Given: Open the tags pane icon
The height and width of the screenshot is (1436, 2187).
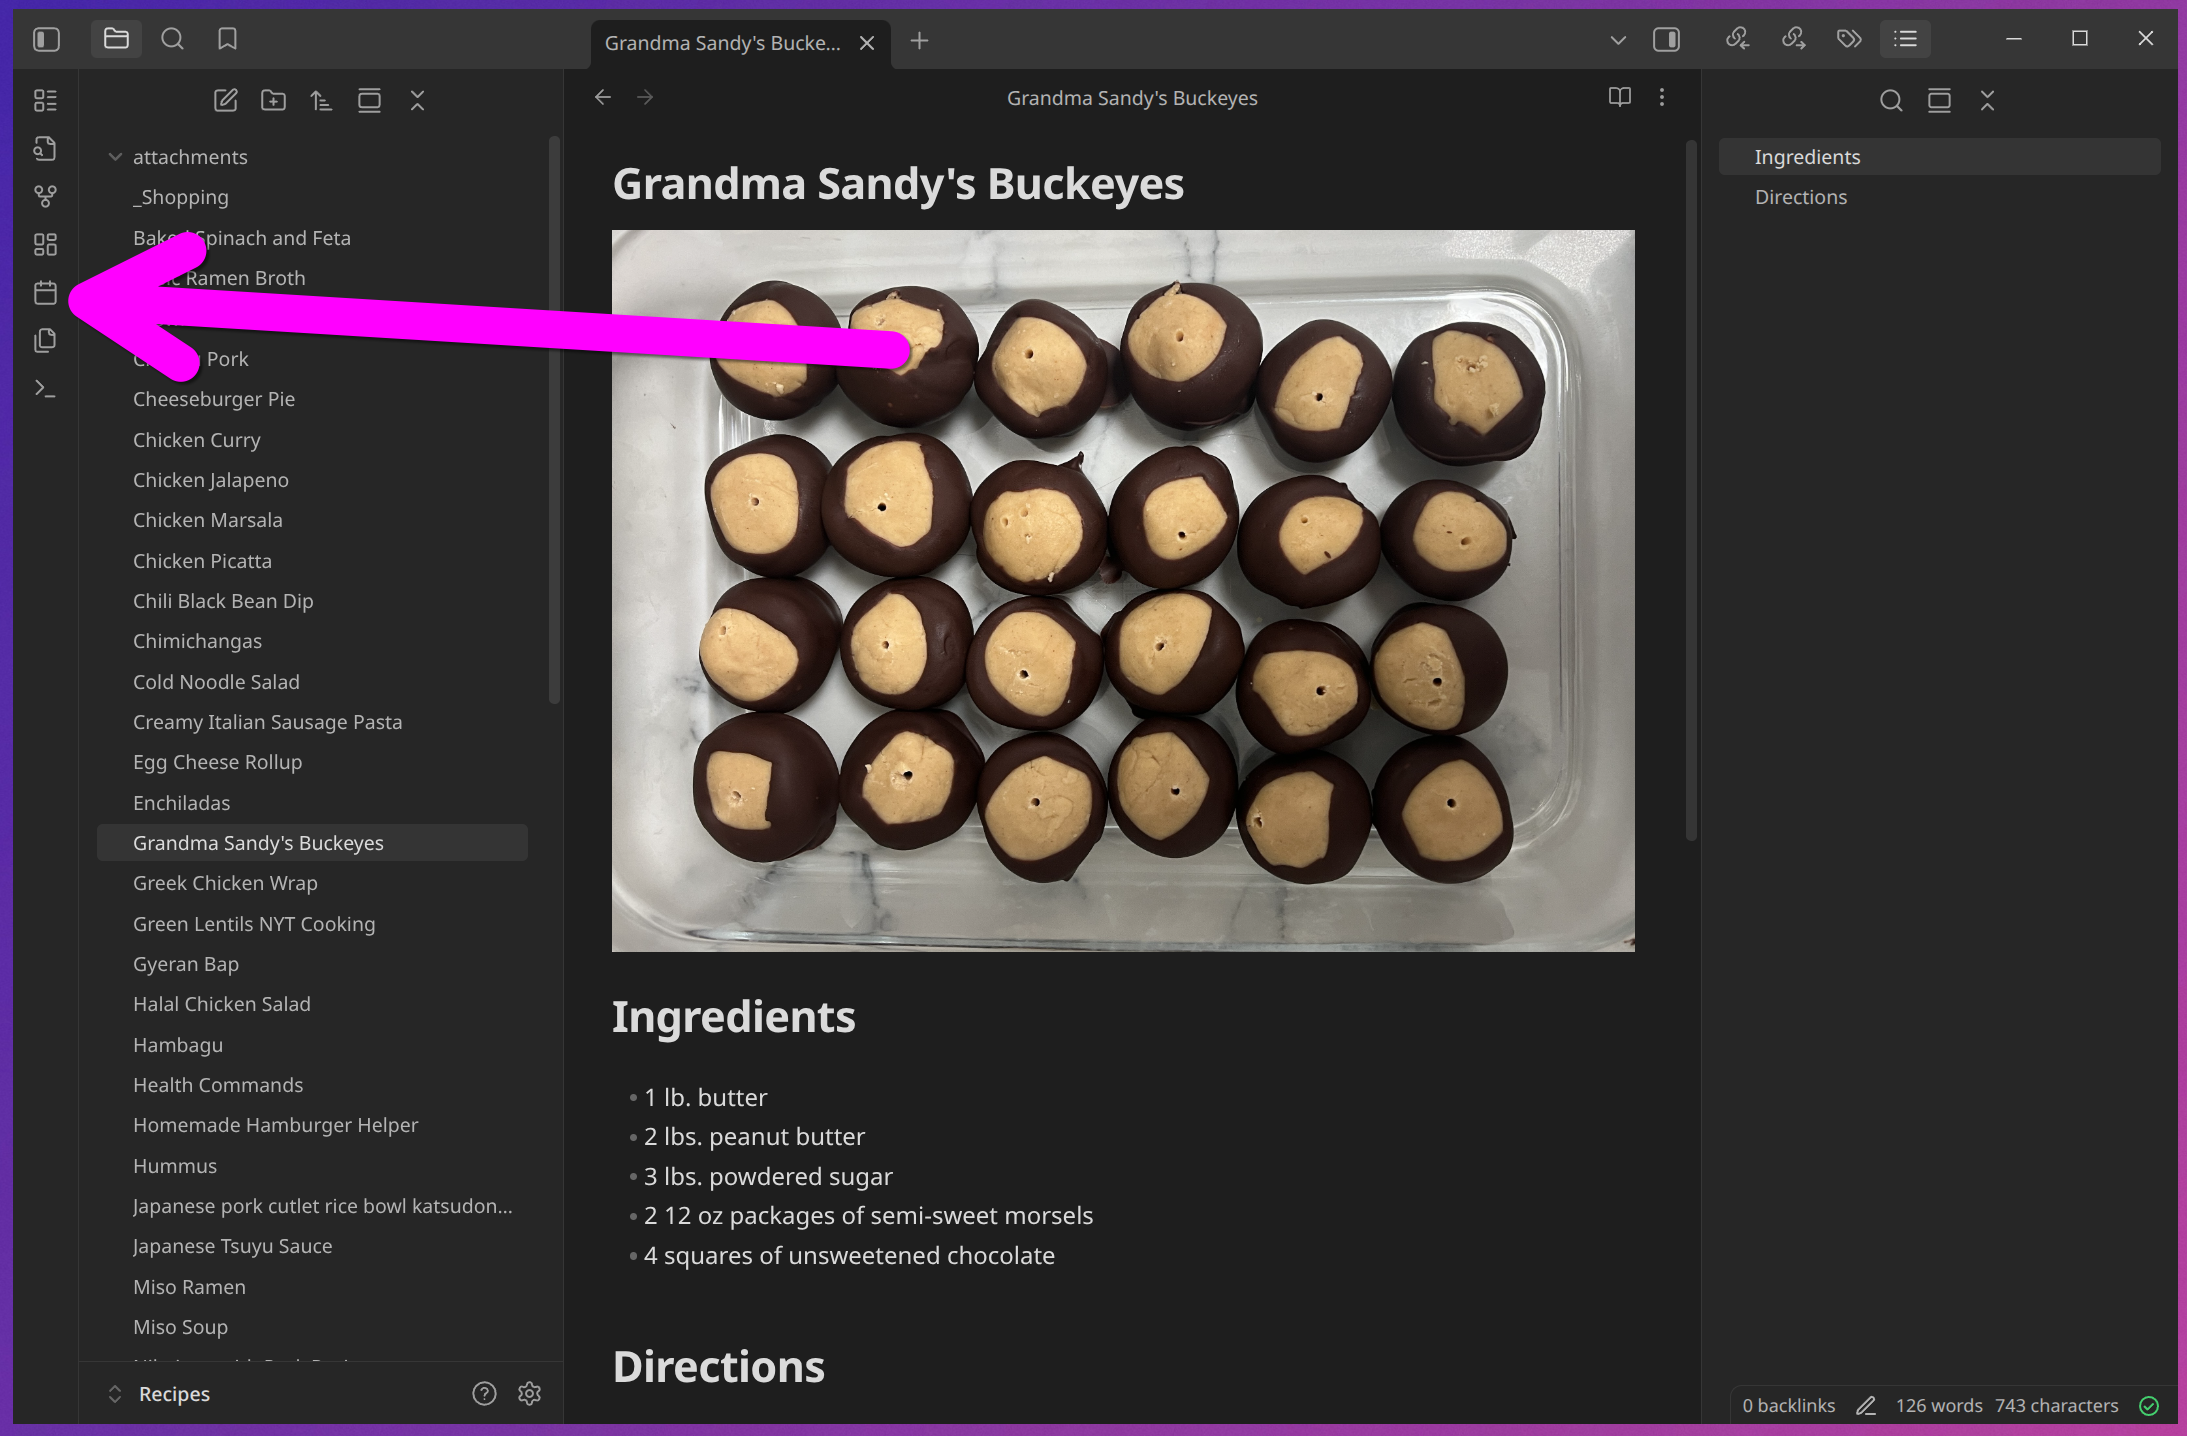Looking at the screenshot, I should tap(1849, 39).
